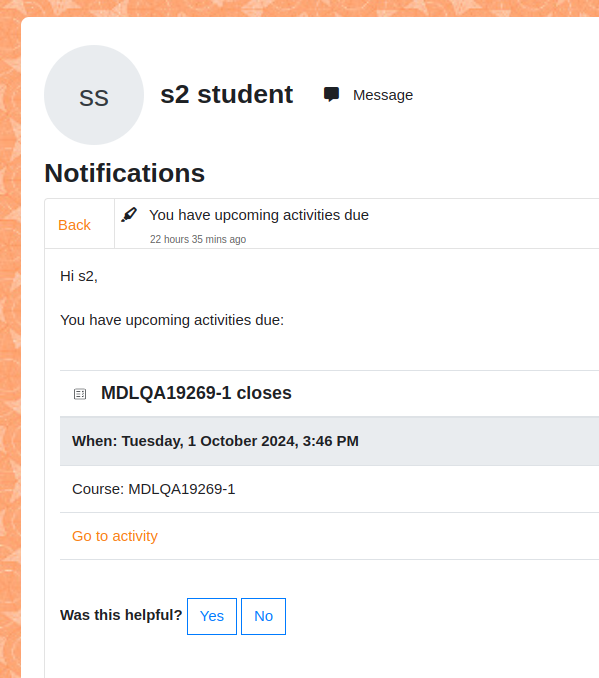The width and height of the screenshot is (599, 678).
Task: Click 'You have upcoming activities due:' body text
Action: tap(172, 320)
